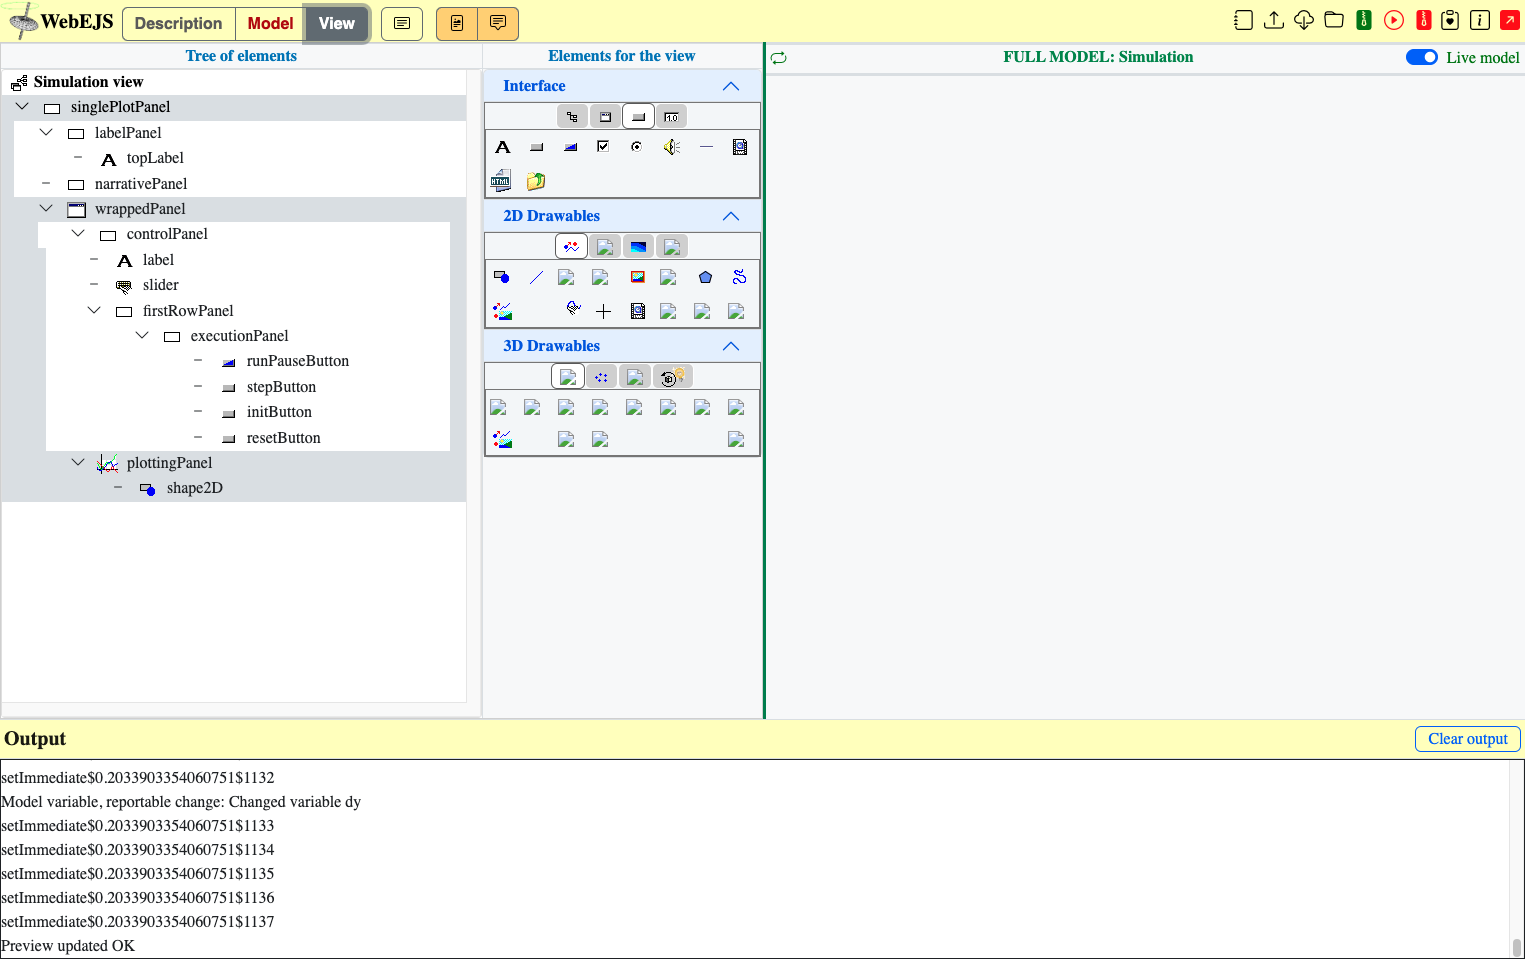Collapse the wrappedPanel tree node
This screenshot has width=1525, height=959.
pyautogui.click(x=46, y=208)
